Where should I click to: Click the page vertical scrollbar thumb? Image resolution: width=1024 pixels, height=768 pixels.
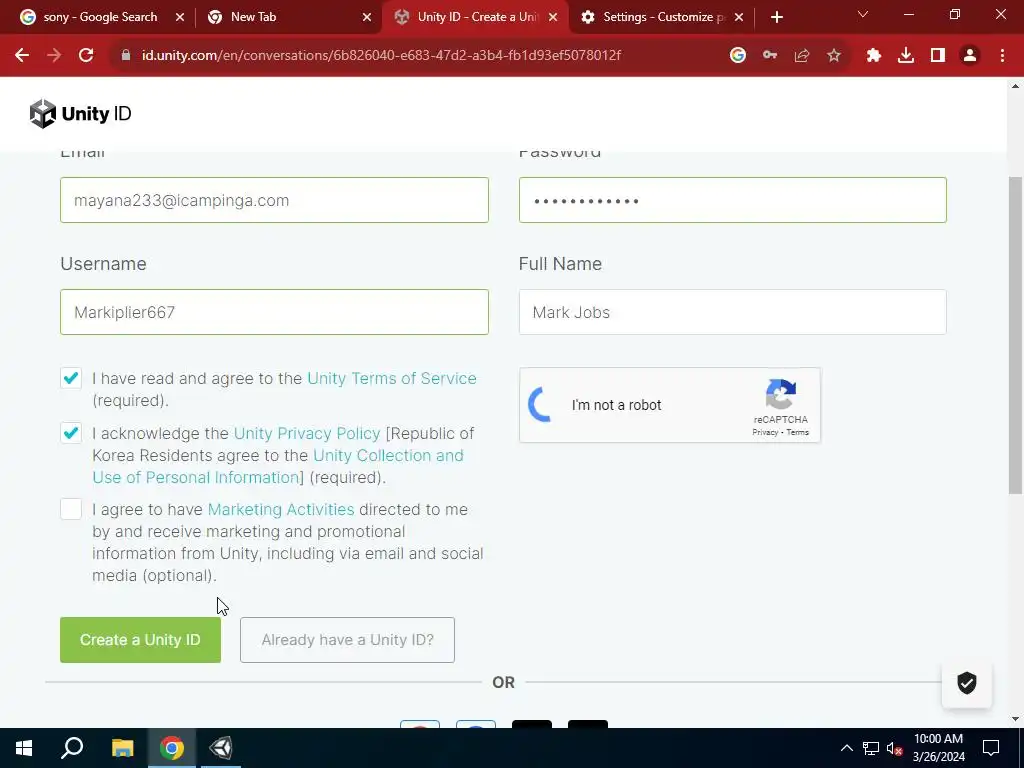coord(1016,336)
